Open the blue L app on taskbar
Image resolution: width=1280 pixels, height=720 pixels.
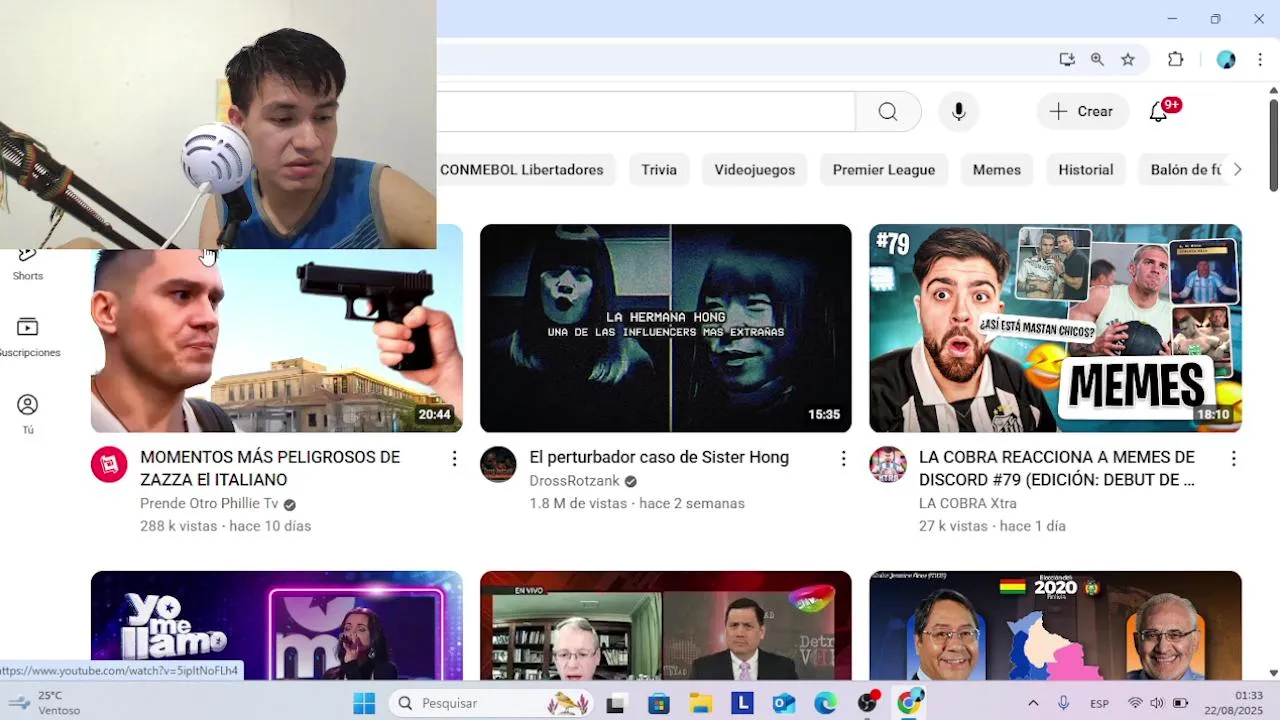pos(742,704)
